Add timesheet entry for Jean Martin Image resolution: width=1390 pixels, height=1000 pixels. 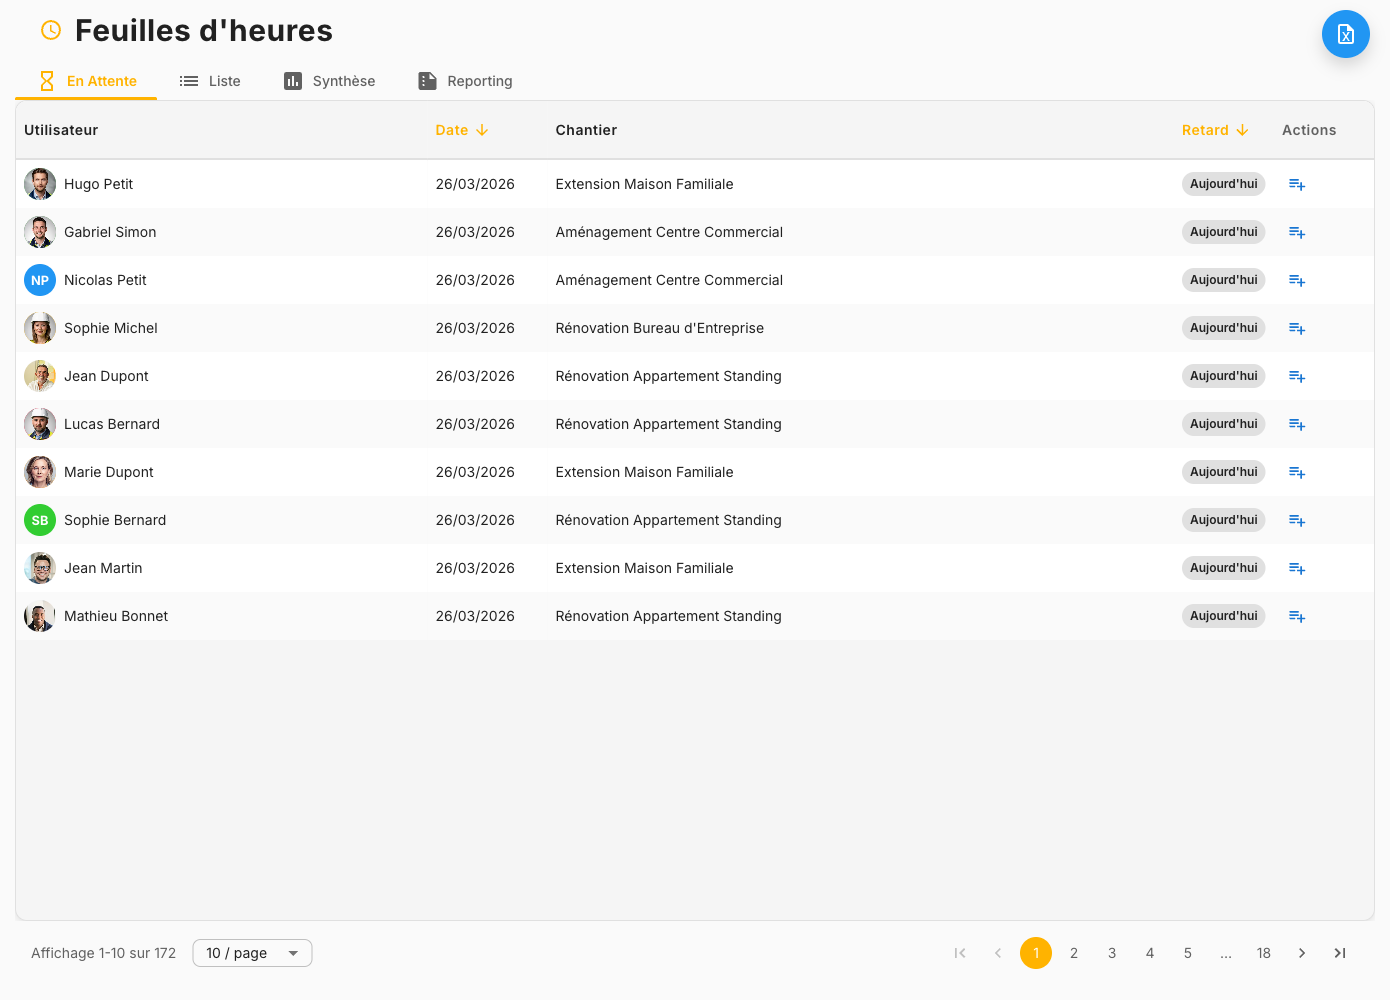point(1296,568)
